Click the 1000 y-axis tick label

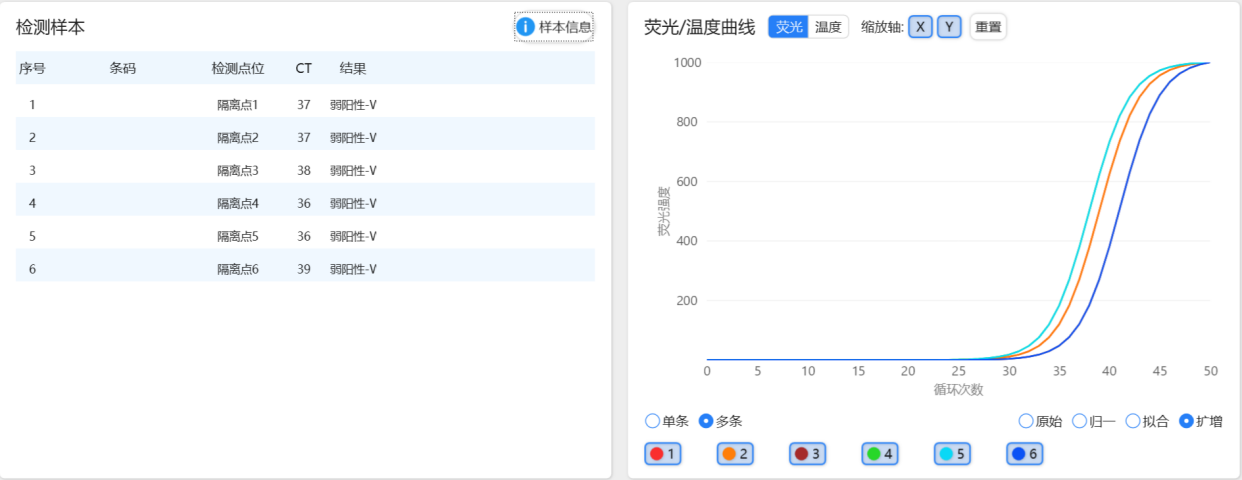click(x=687, y=62)
